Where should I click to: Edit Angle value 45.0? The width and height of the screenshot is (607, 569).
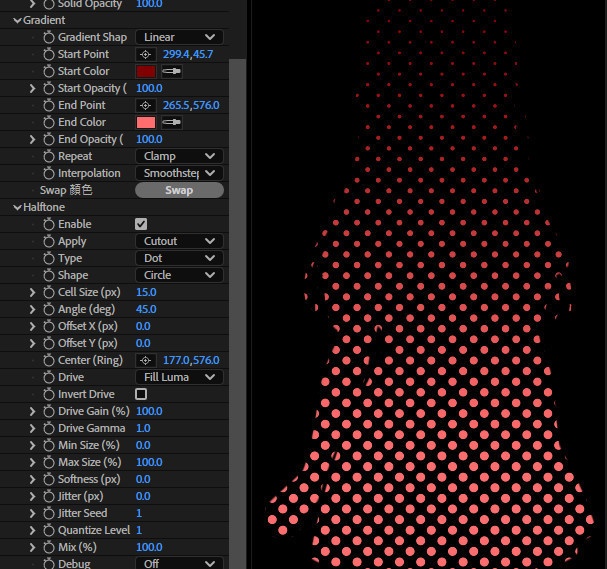(146, 309)
